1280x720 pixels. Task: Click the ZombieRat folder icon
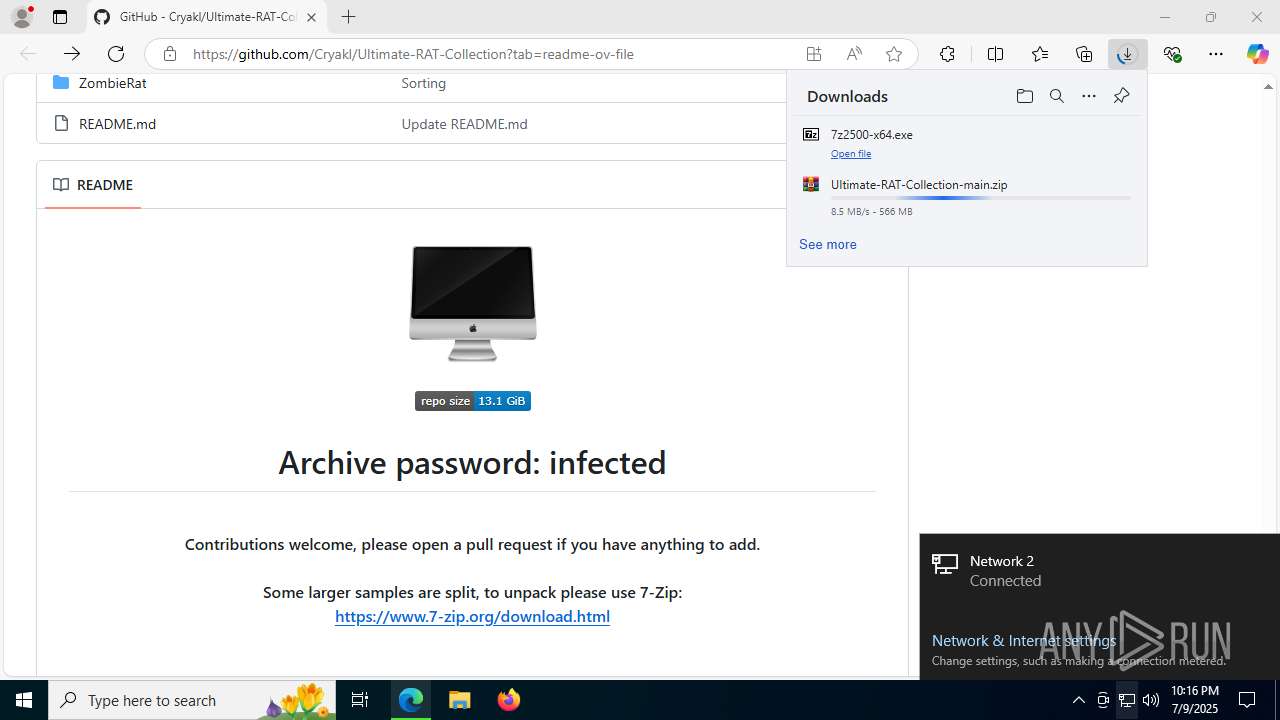coord(61,82)
